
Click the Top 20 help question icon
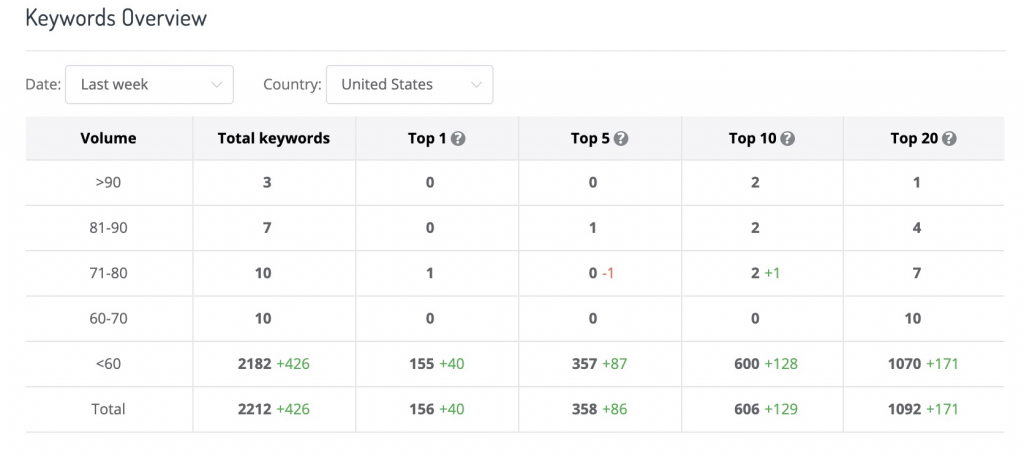coord(950,138)
